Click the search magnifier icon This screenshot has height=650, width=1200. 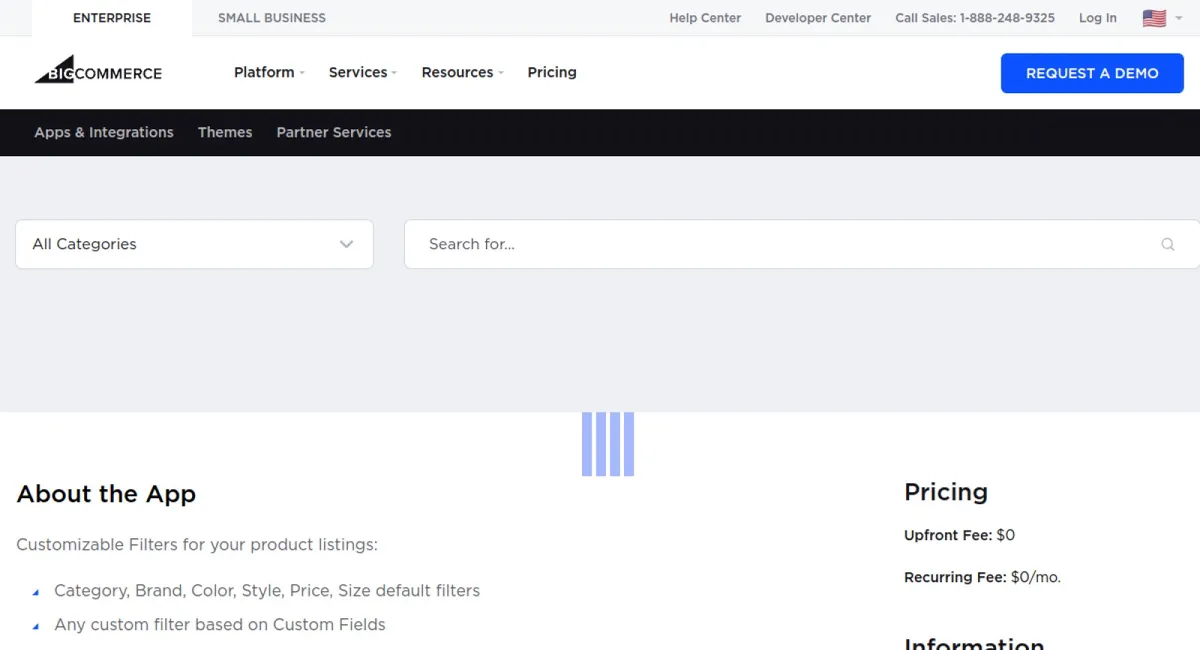pos(1167,244)
